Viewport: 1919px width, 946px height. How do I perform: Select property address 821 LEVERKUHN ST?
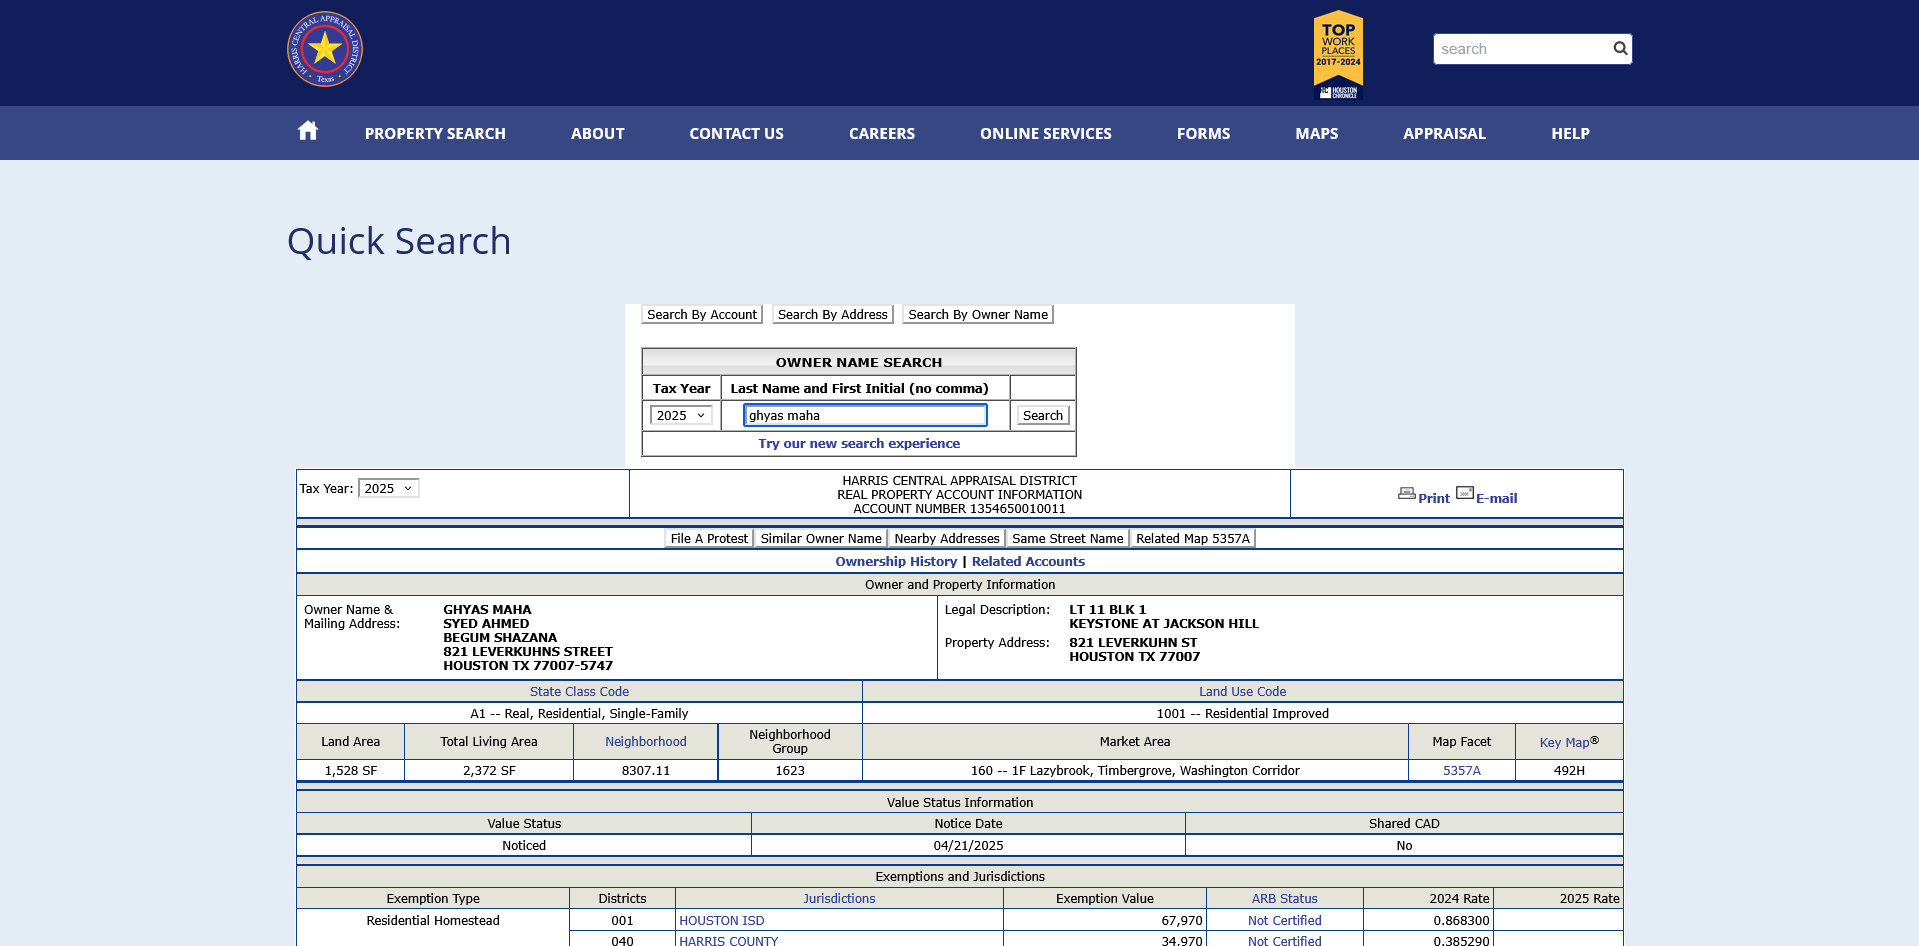click(1133, 643)
